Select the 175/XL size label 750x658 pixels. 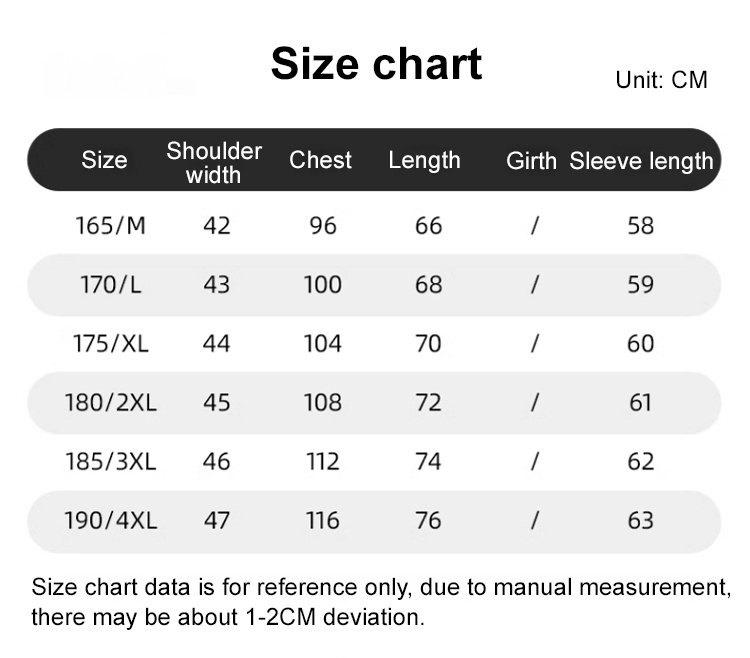point(110,343)
